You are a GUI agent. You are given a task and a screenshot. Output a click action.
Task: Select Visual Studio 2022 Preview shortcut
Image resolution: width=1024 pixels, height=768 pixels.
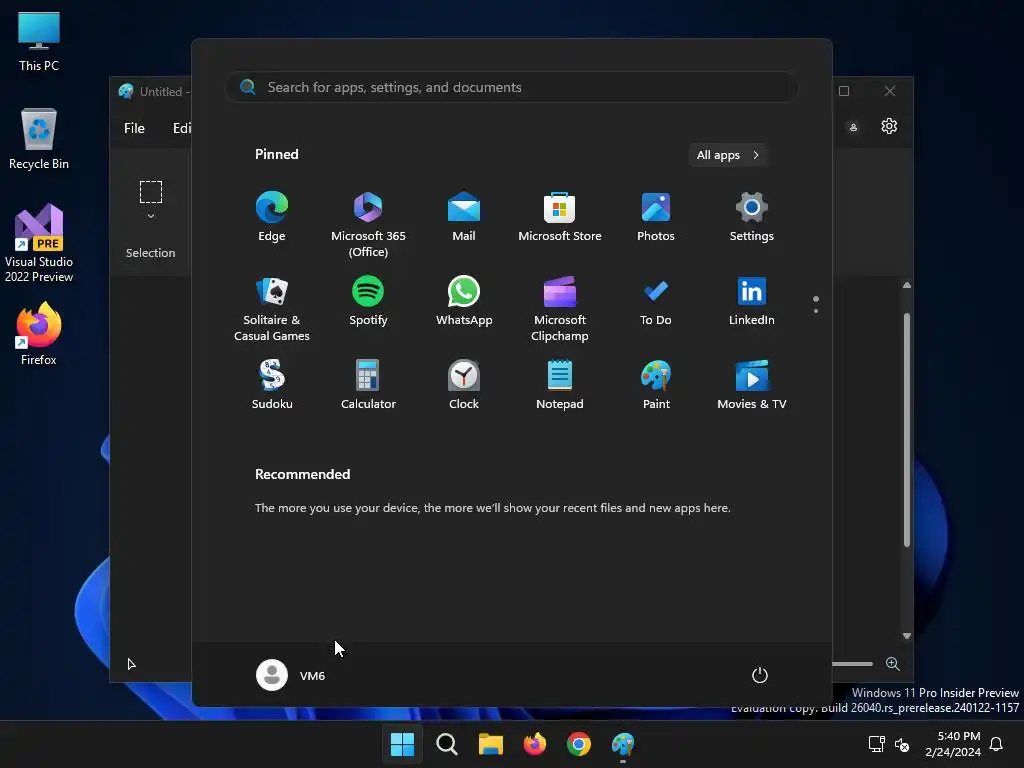click(39, 243)
